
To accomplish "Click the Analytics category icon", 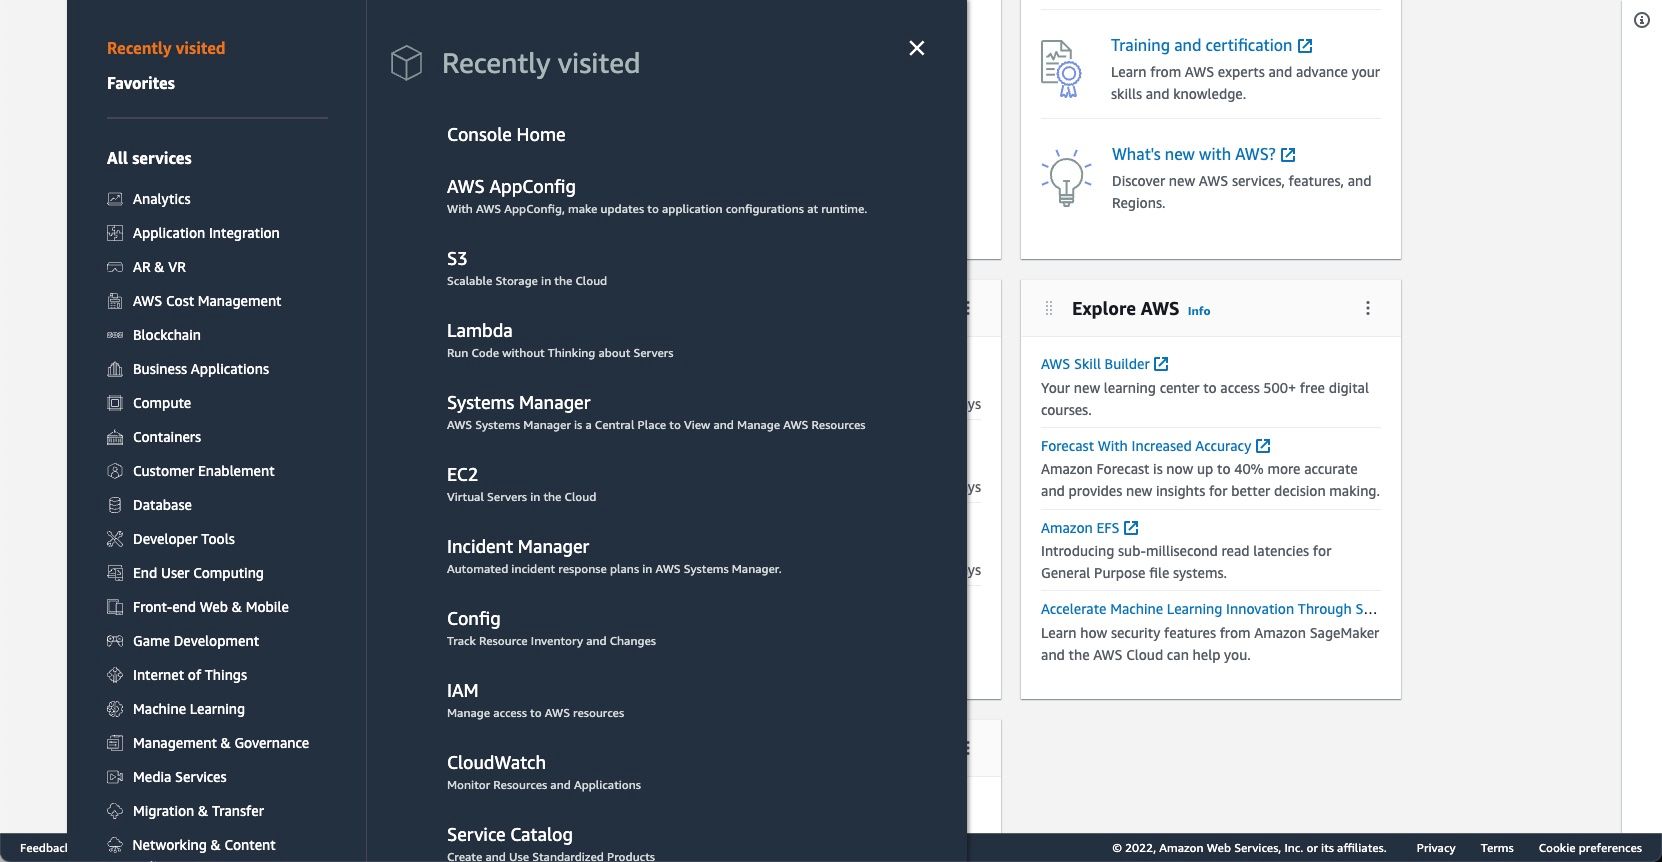I will click(115, 199).
